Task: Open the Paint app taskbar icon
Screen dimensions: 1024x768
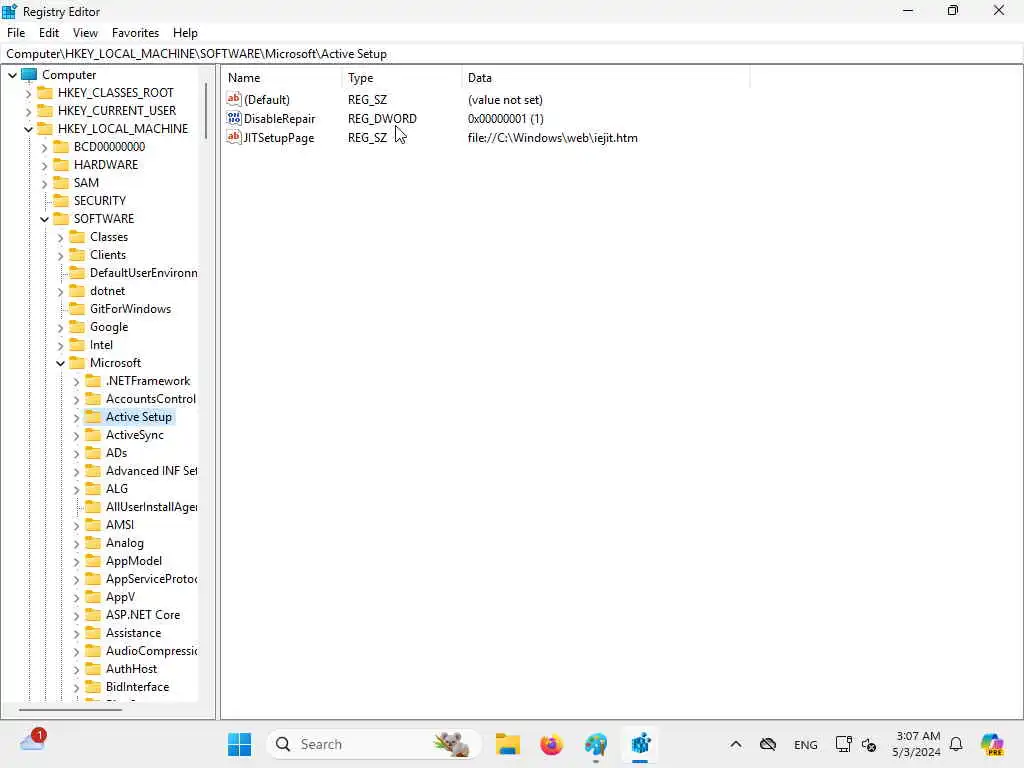Action: 596,744
